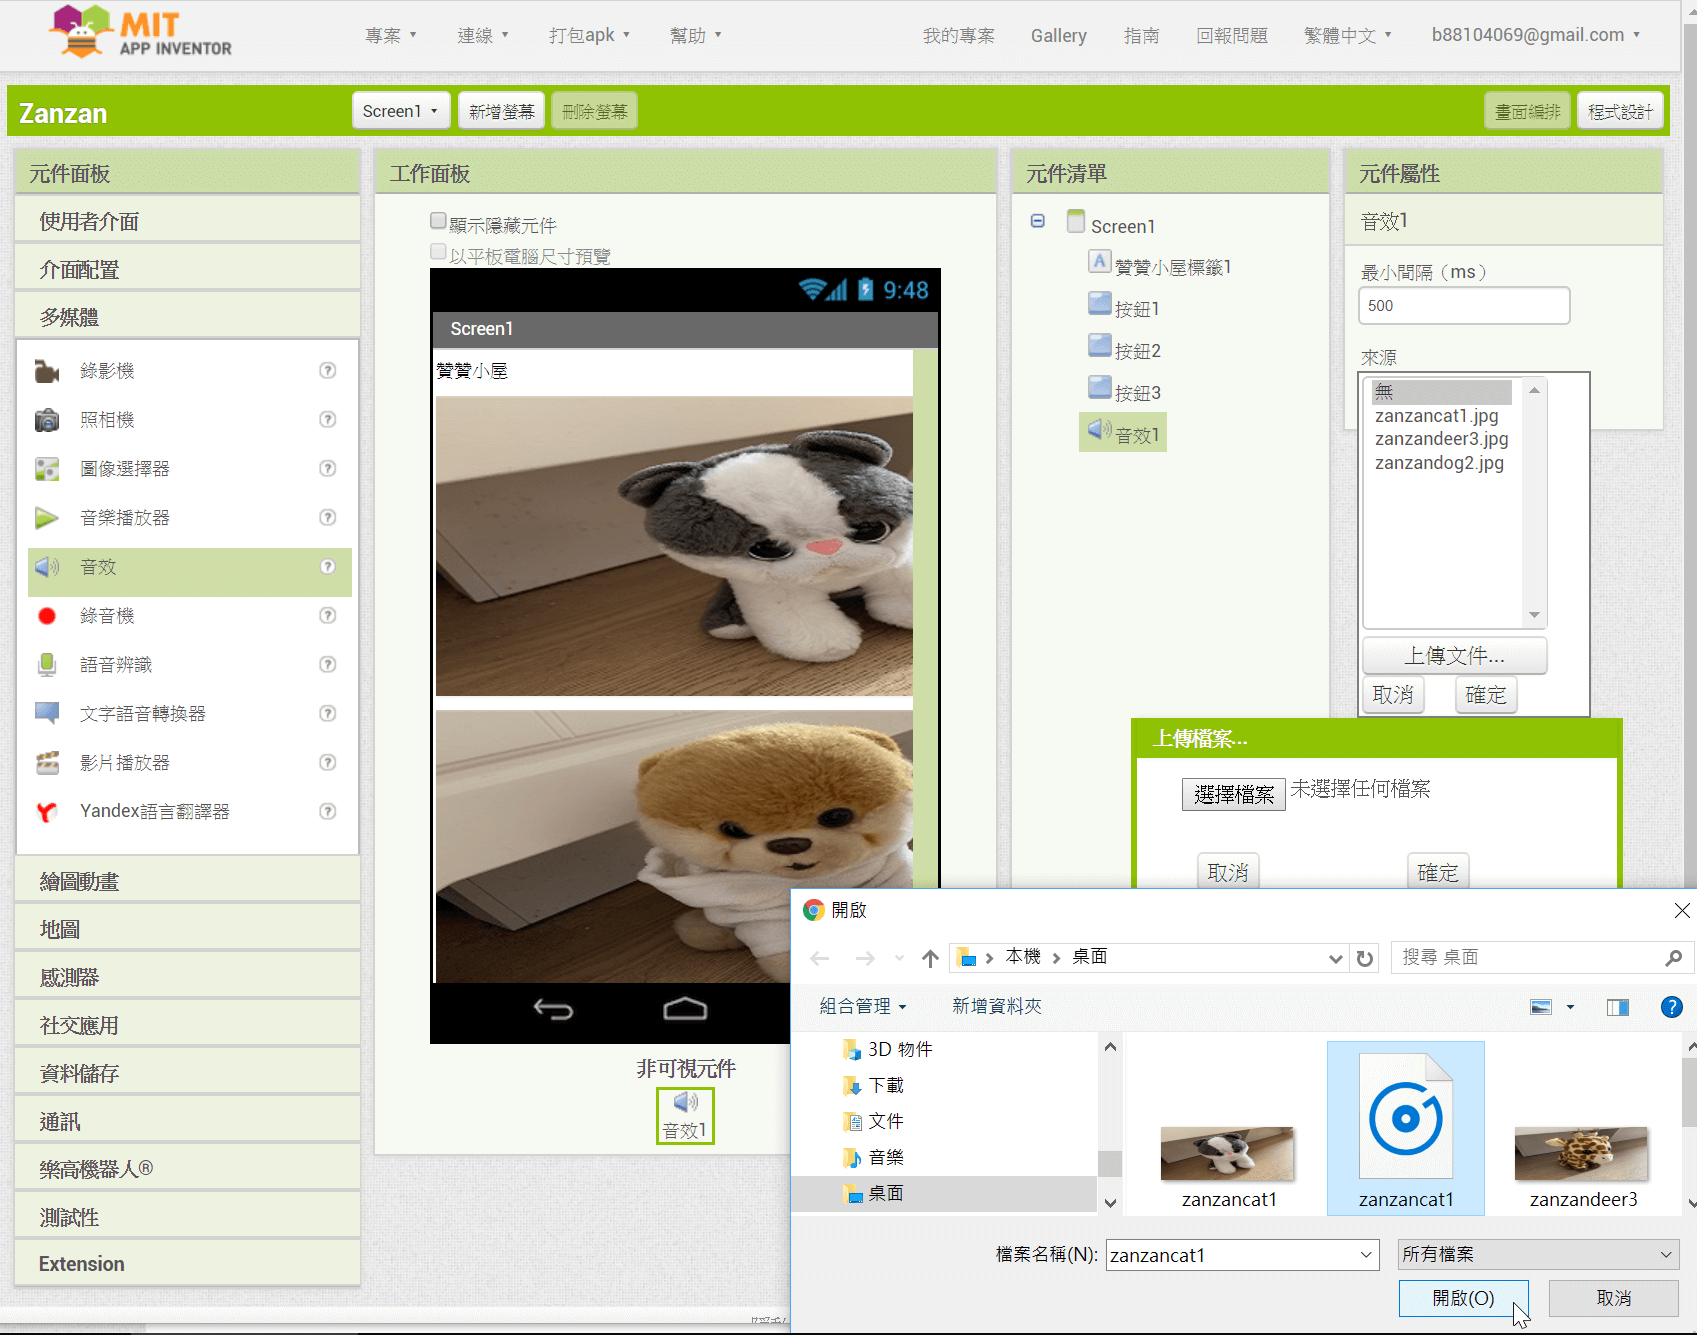Screen dimensions: 1697x1335
Task: Expand the 繪圖動畫 palette section
Action: point(188,881)
